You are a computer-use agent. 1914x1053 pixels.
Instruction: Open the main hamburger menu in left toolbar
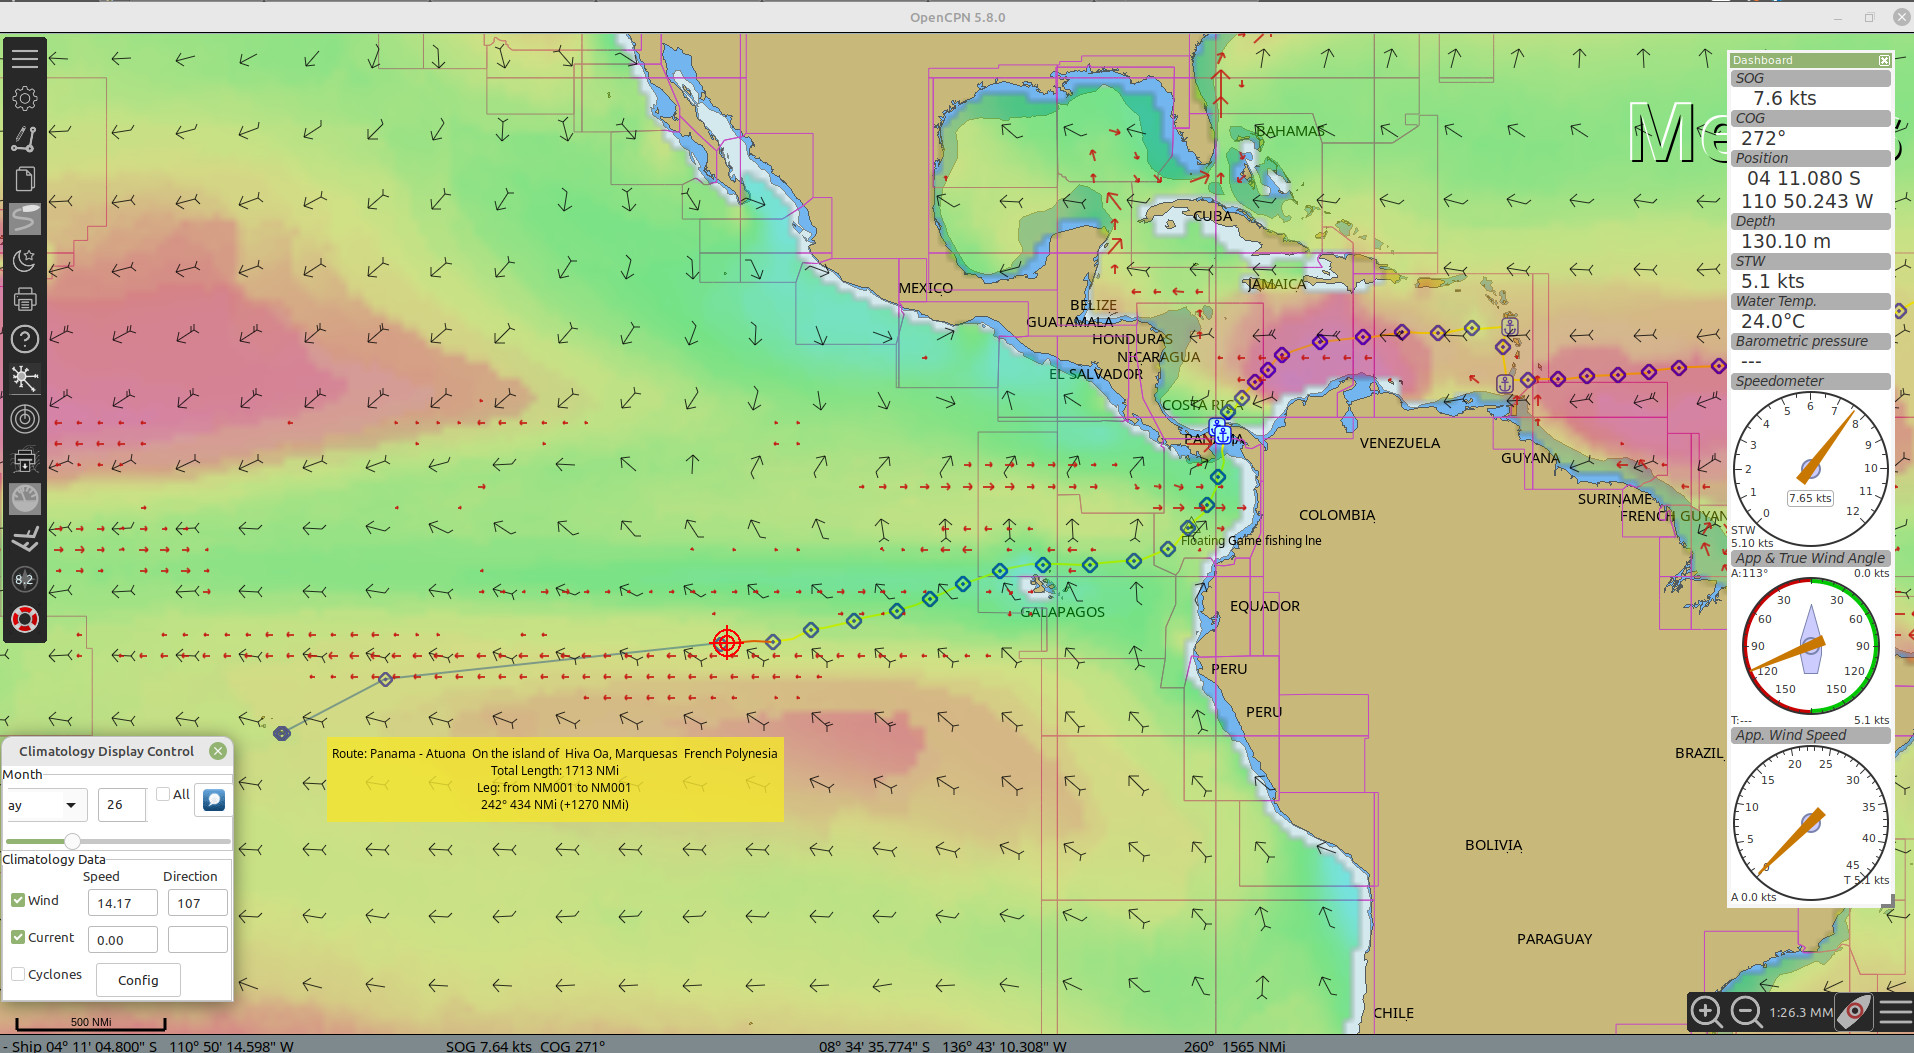25,58
